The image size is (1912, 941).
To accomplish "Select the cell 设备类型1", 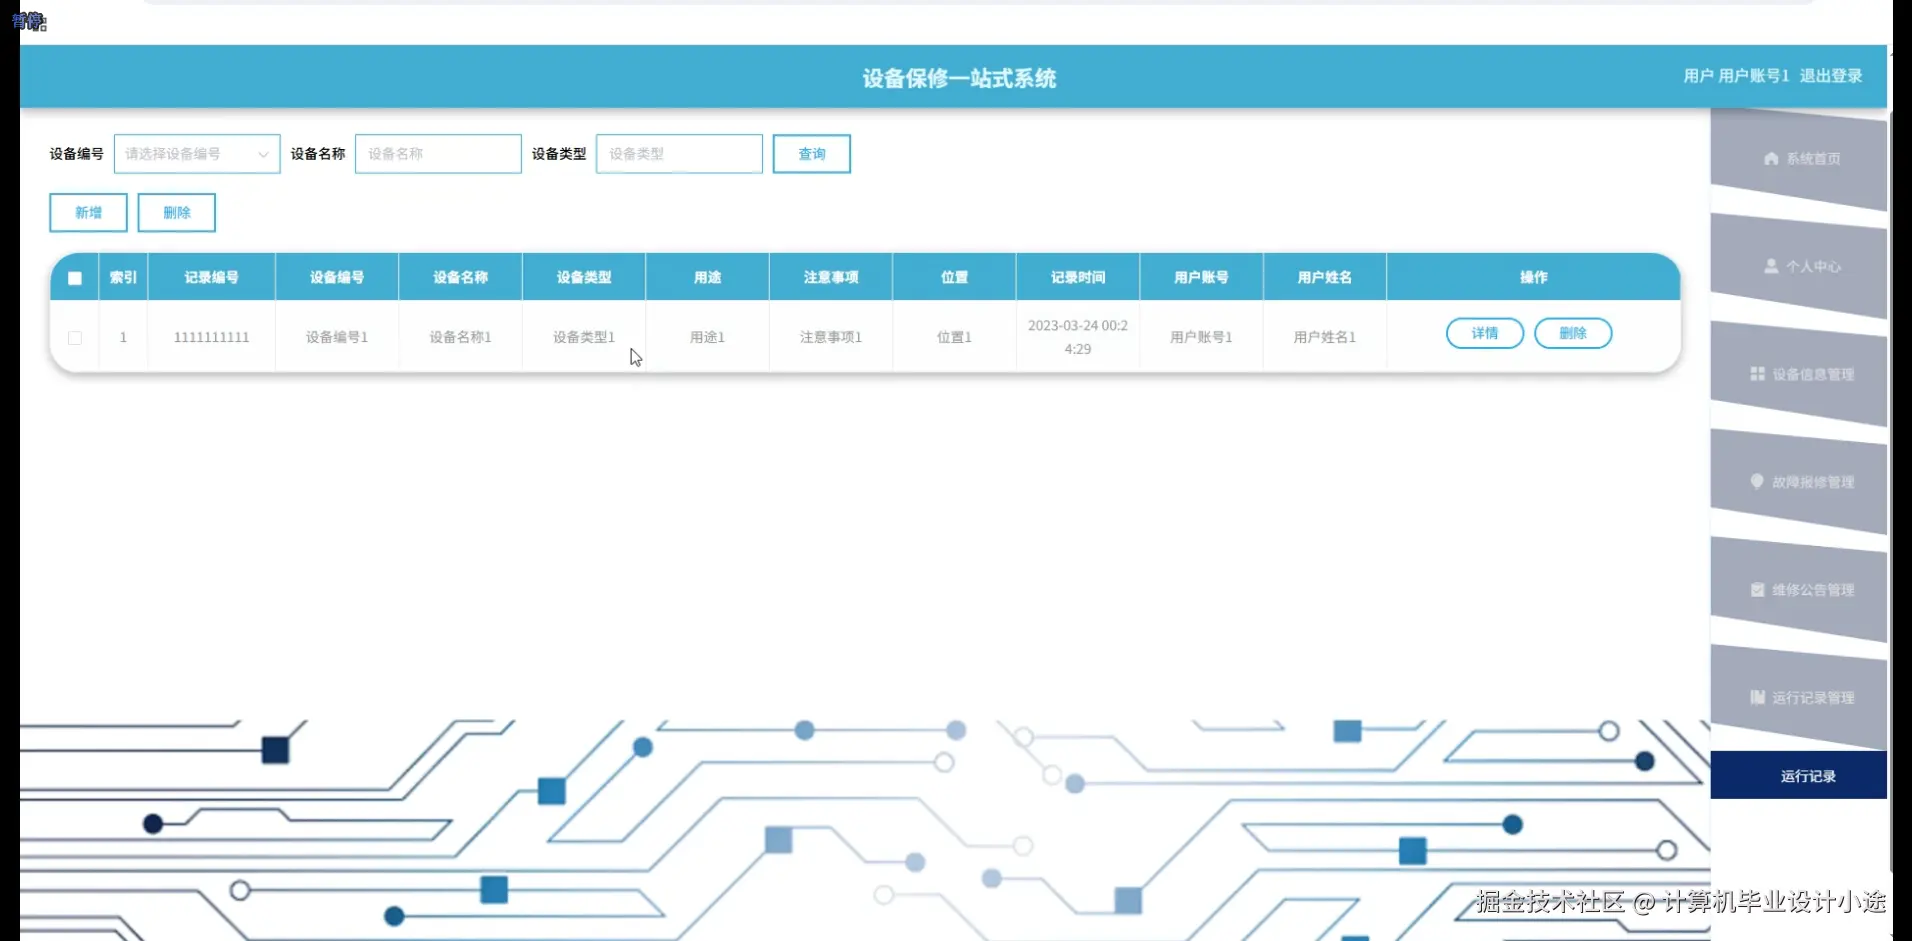I will tap(584, 337).
